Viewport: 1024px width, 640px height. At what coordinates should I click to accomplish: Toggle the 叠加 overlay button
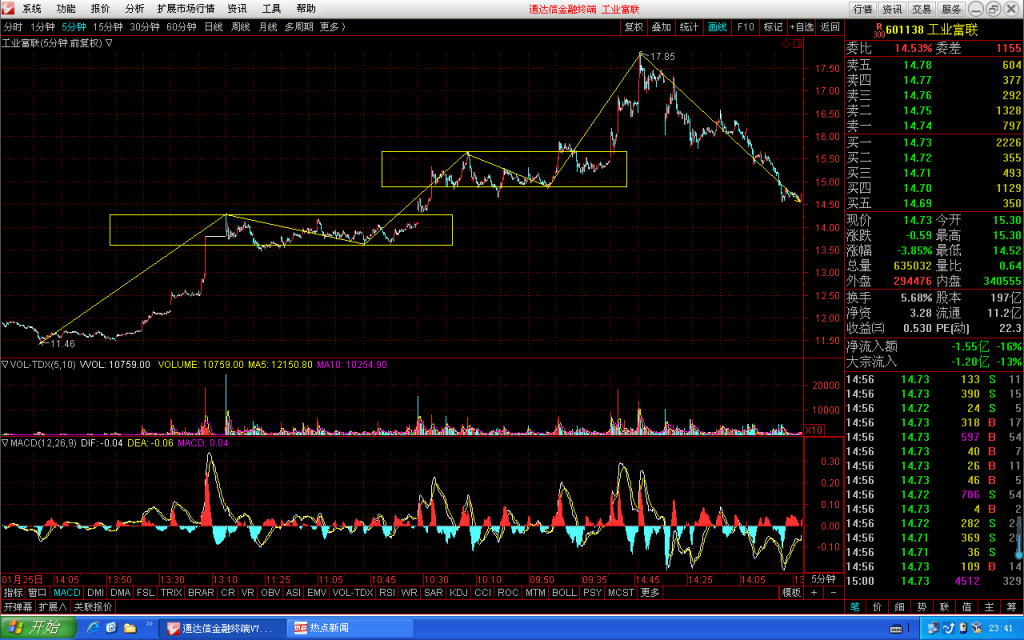click(661, 27)
